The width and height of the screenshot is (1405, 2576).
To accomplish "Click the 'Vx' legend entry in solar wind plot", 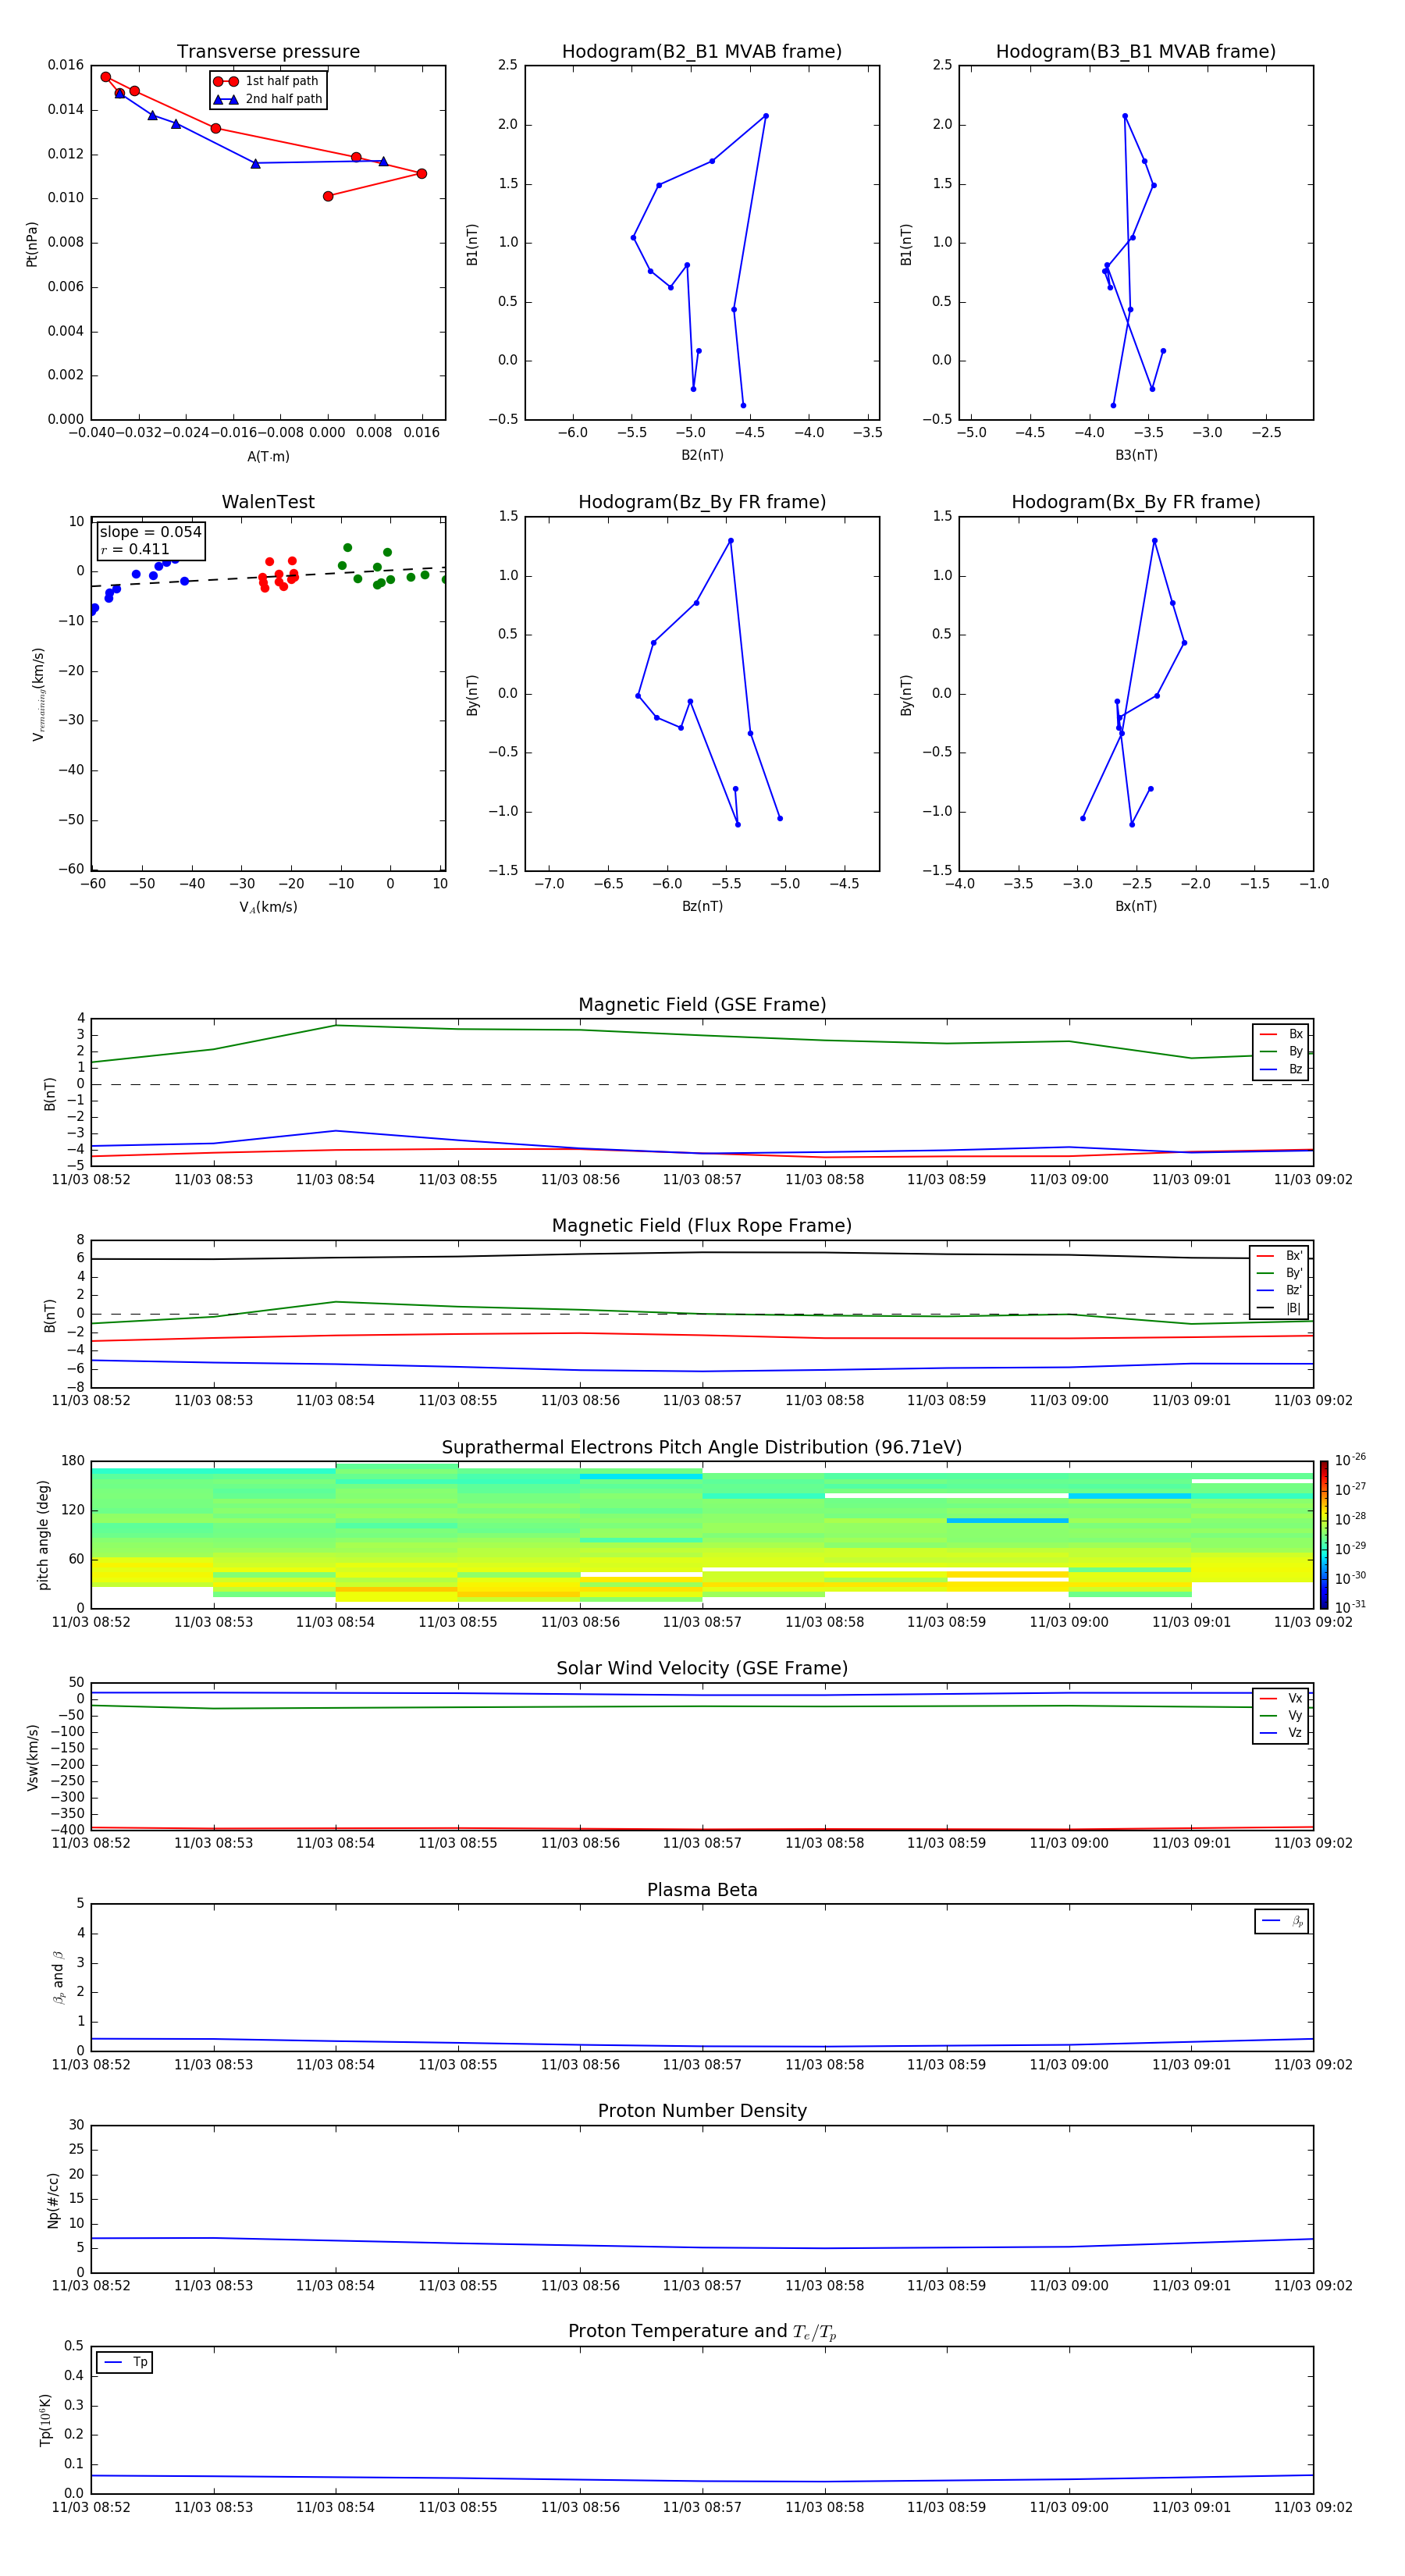I will pos(1281,1698).
